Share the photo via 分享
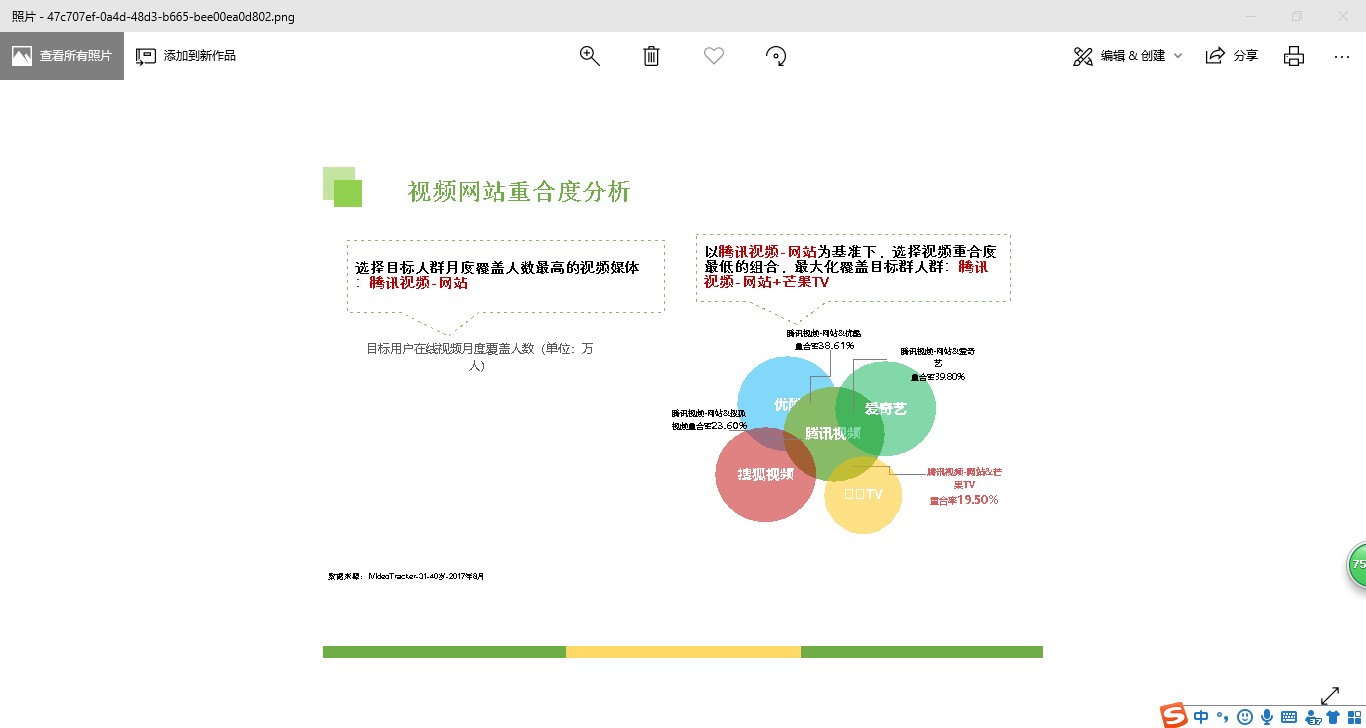The width and height of the screenshot is (1366, 728). point(1232,56)
